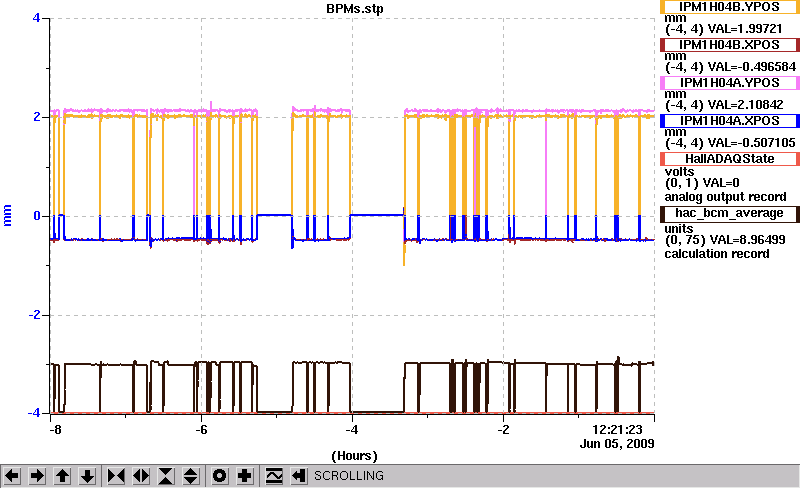The image size is (800, 488).
Task: Compress time axis with inward-pointing triangles icon
Action: tap(116, 476)
